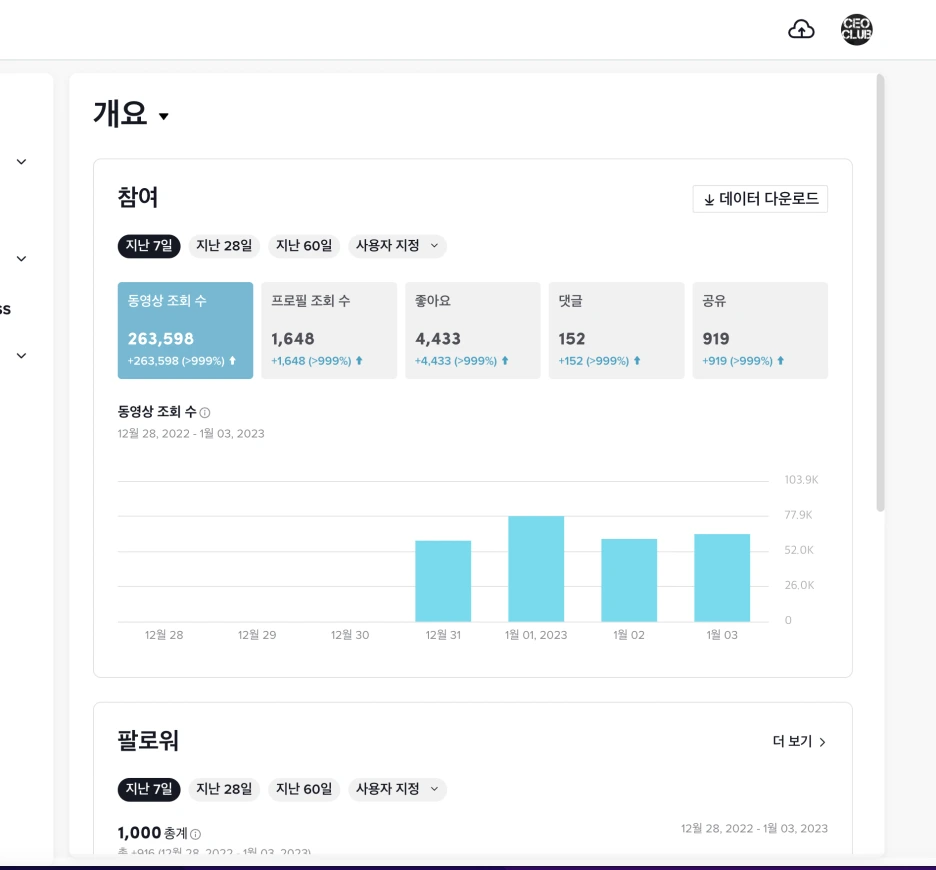Click the cloud upload icon in the header
Image resolution: width=936 pixels, height=870 pixels.
pyautogui.click(x=801, y=31)
